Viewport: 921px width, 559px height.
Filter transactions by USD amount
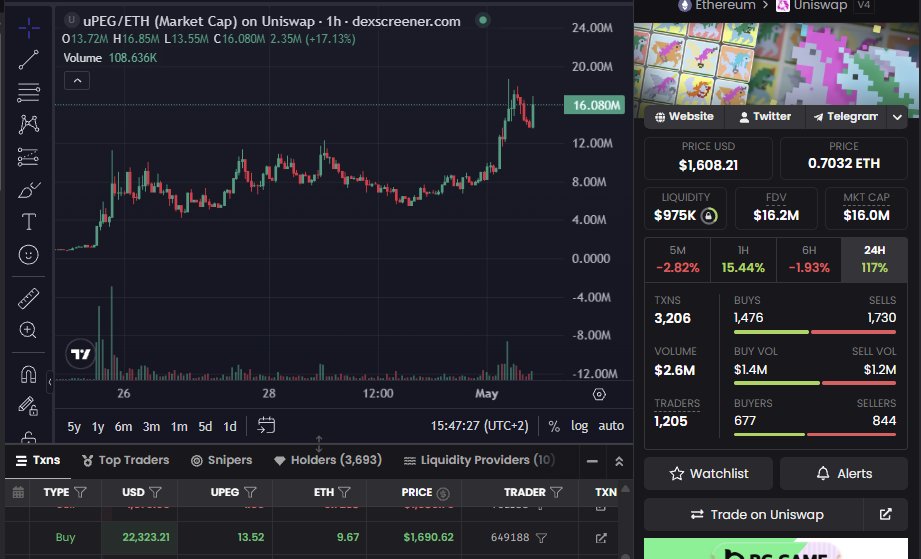(x=155, y=493)
